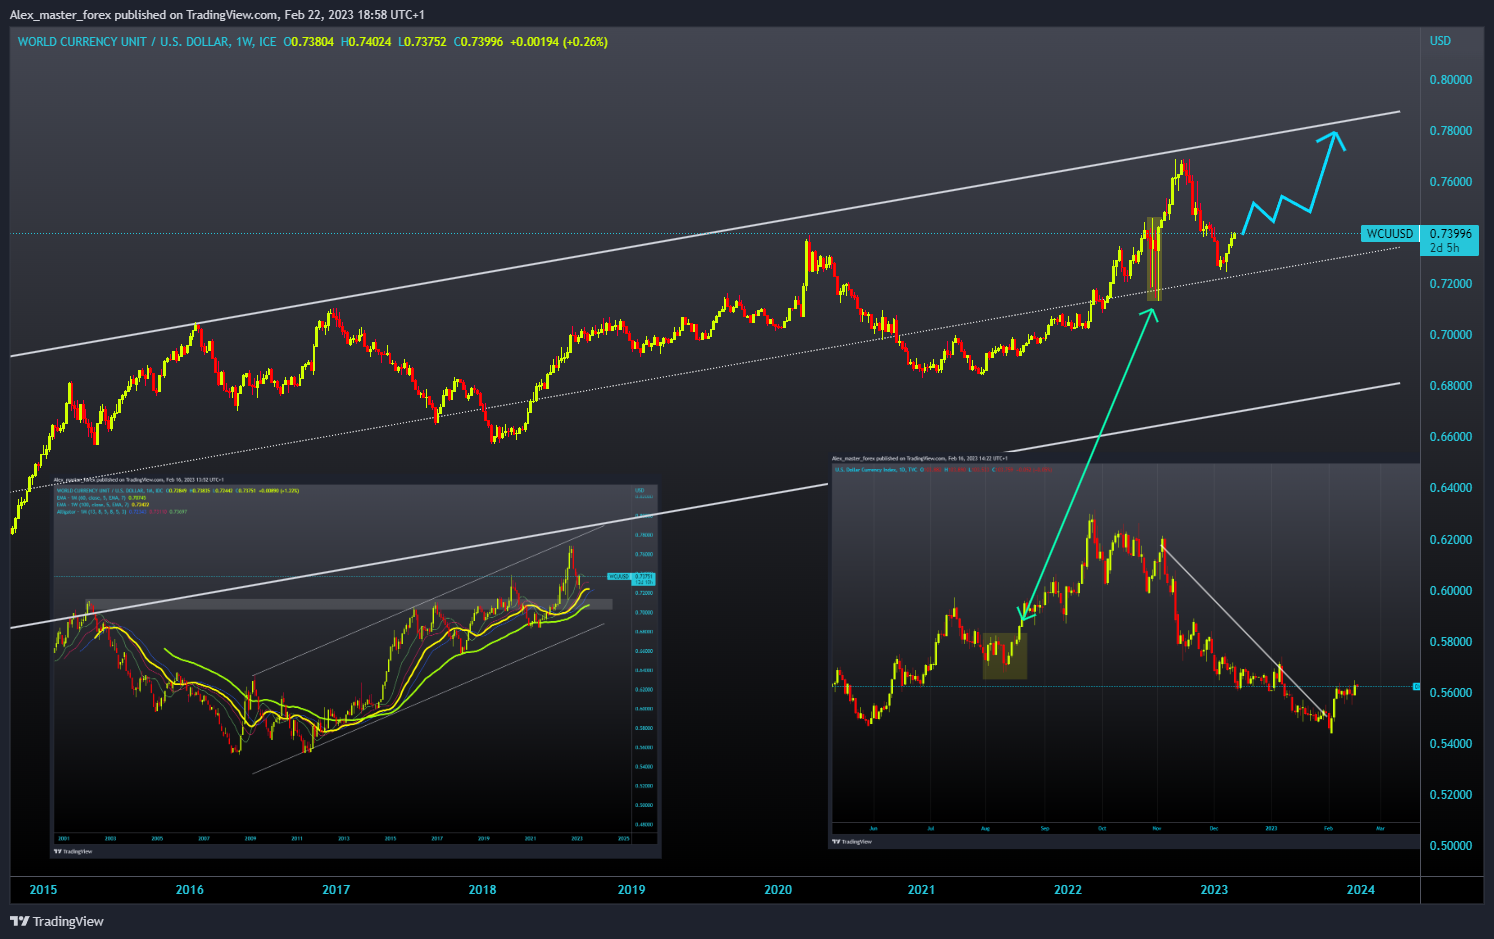The height and width of the screenshot is (939, 1494).
Task: Click the Low value L0.73752
Action: pyautogui.click(x=422, y=42)
